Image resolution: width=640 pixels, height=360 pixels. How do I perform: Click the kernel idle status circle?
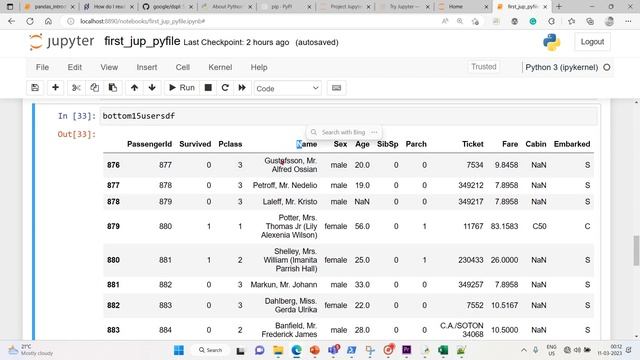[607, 67]
